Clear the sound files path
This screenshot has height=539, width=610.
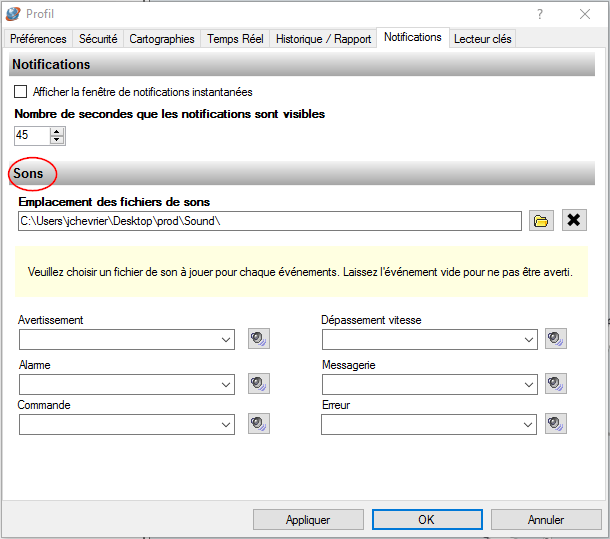pyautogui.click(x=574, y=221)
